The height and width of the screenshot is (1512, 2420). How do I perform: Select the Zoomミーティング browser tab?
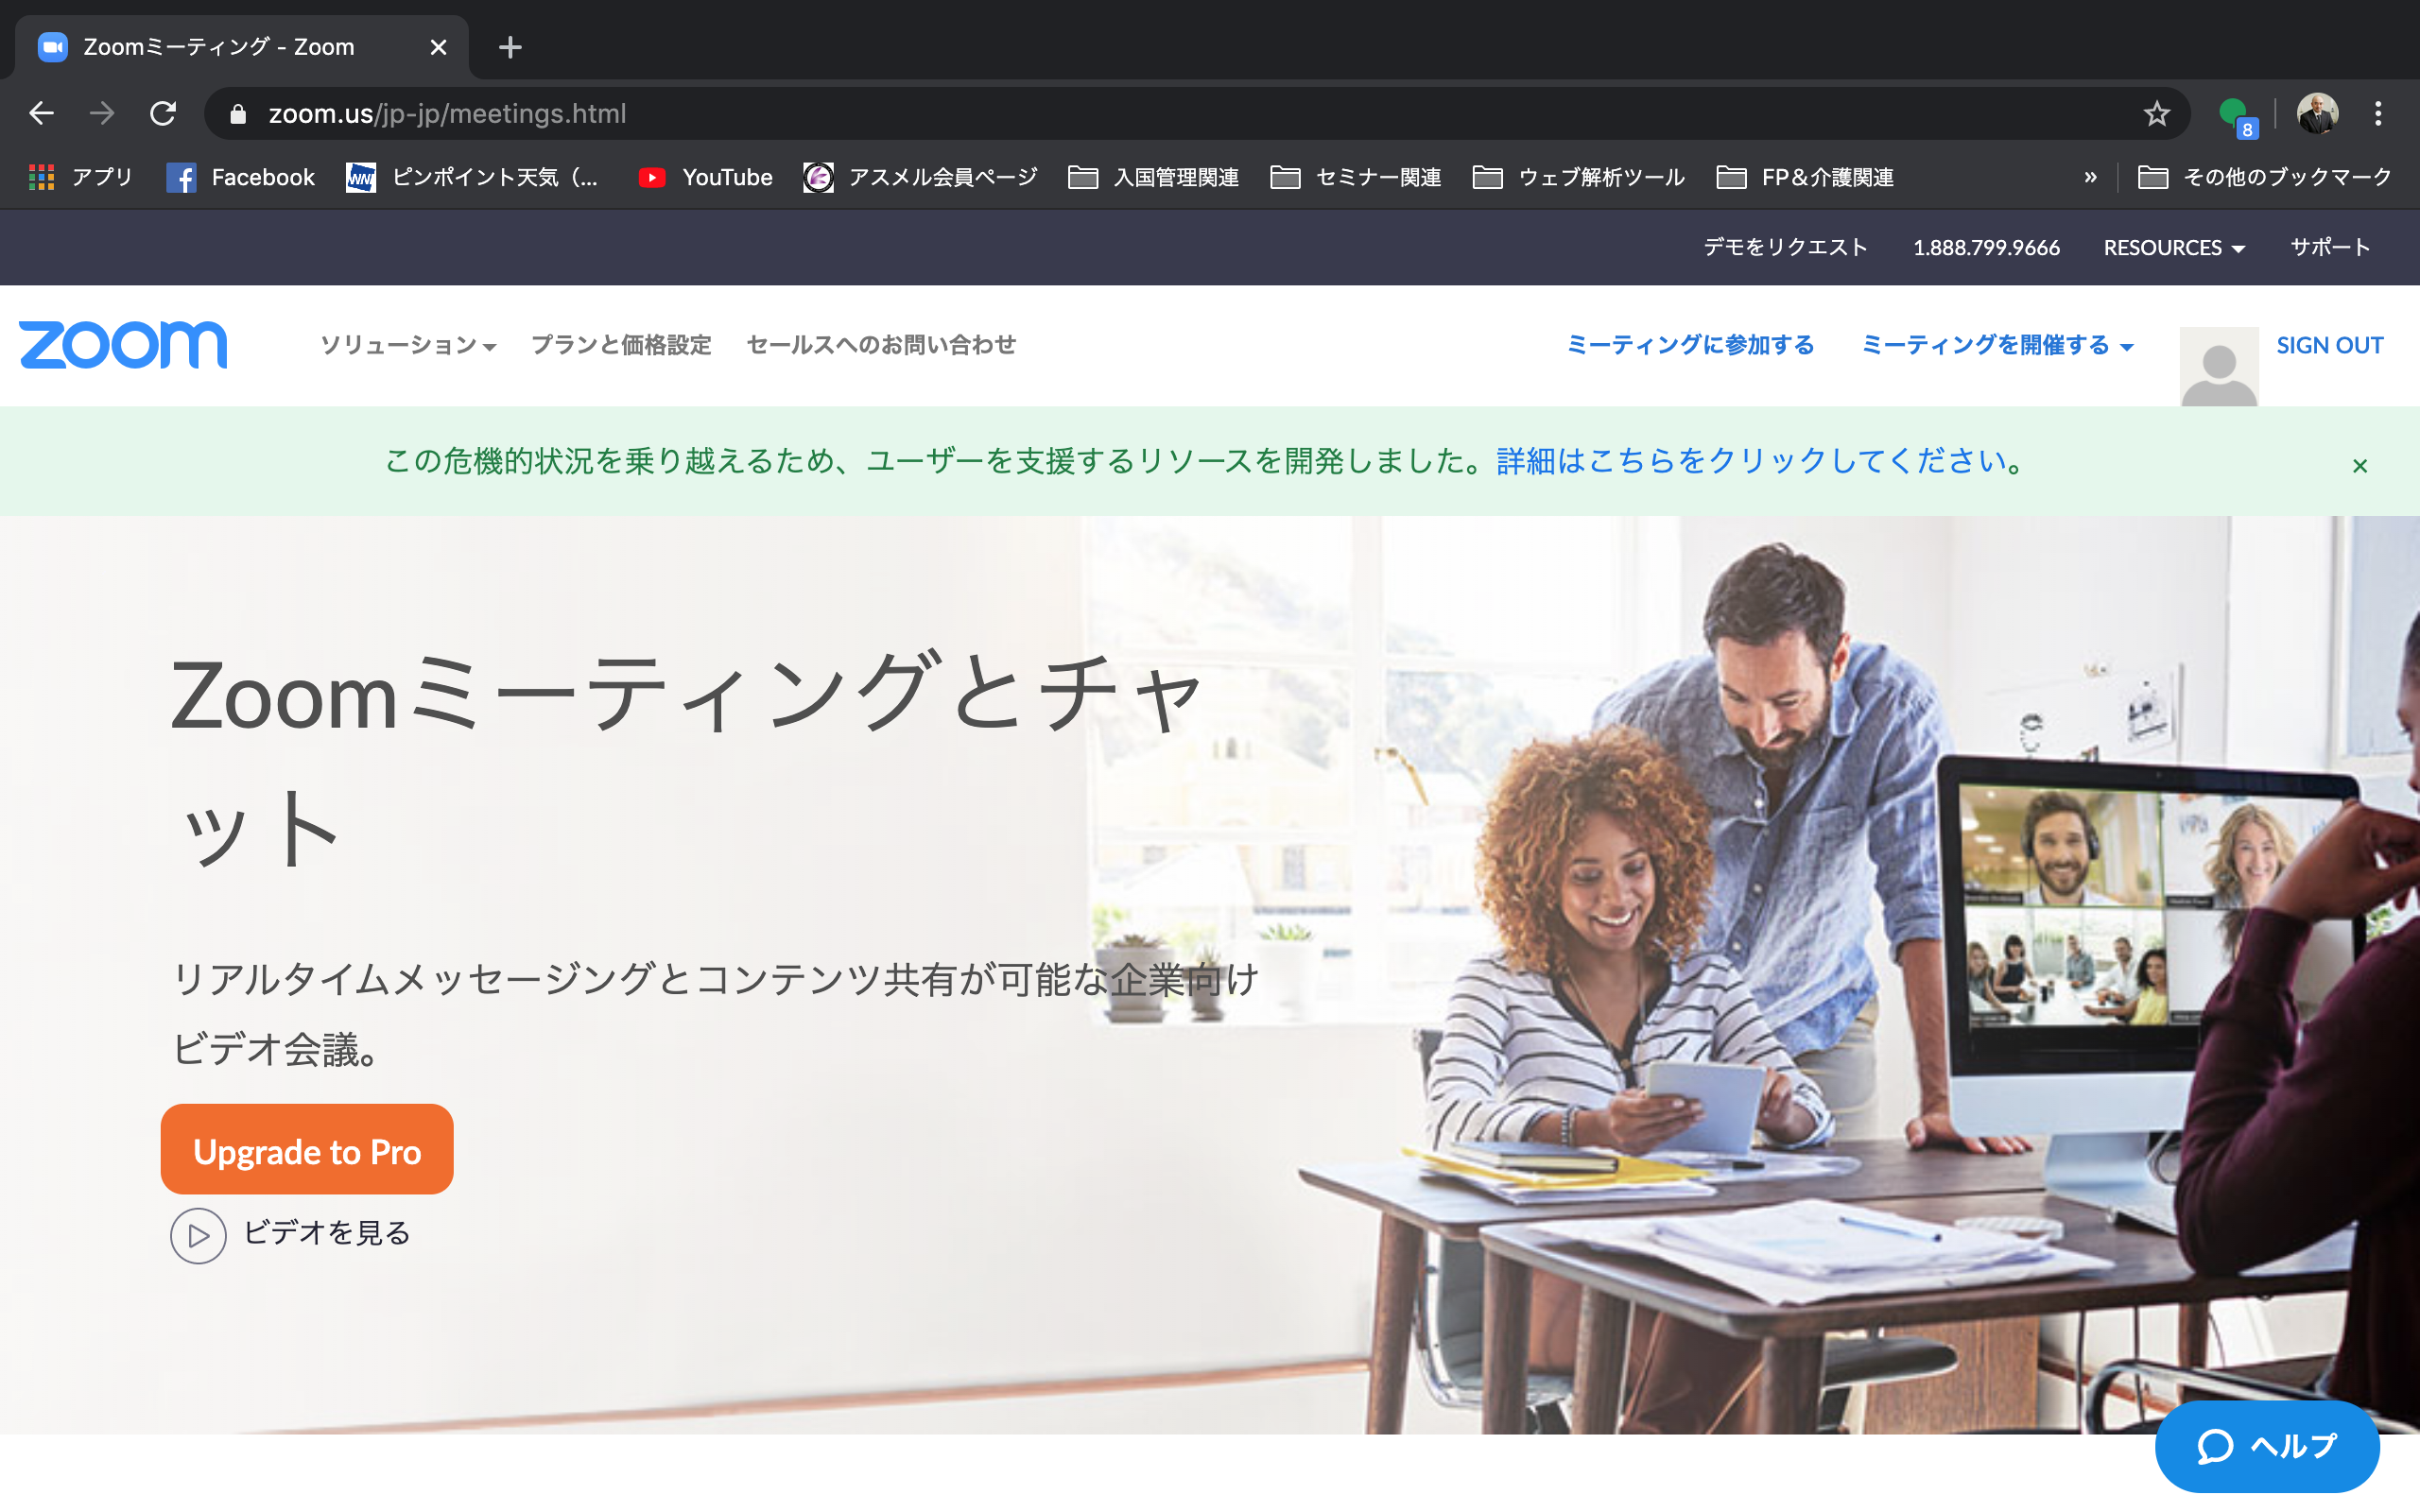coord(240,47)
